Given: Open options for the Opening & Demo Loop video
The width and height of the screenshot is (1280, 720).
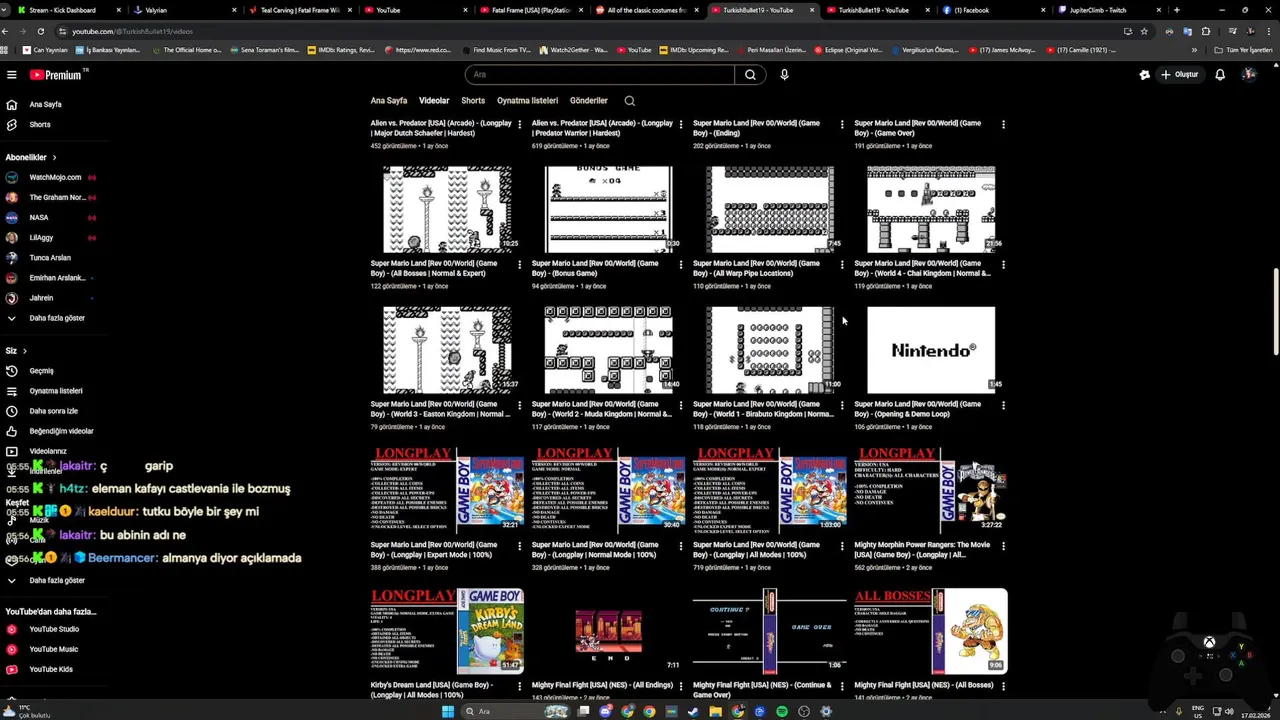Looking at the screenshot, I should 1003,406.
